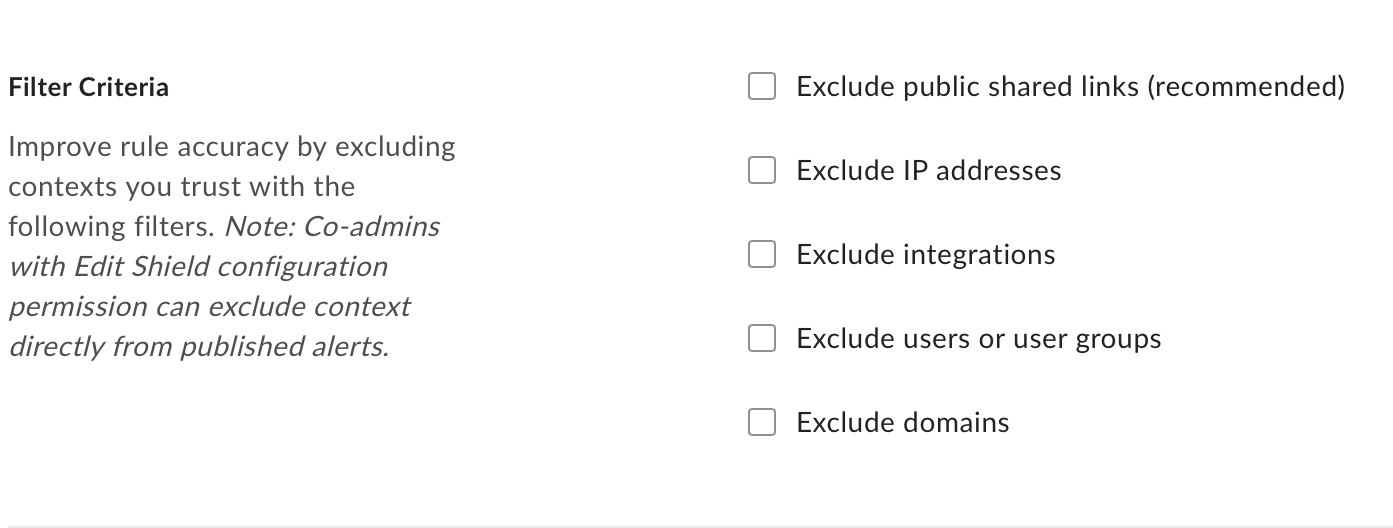Click the horizontal divider below the filters
The width and height of the screenshot is (1393, 528).
(x=696, y=525)
